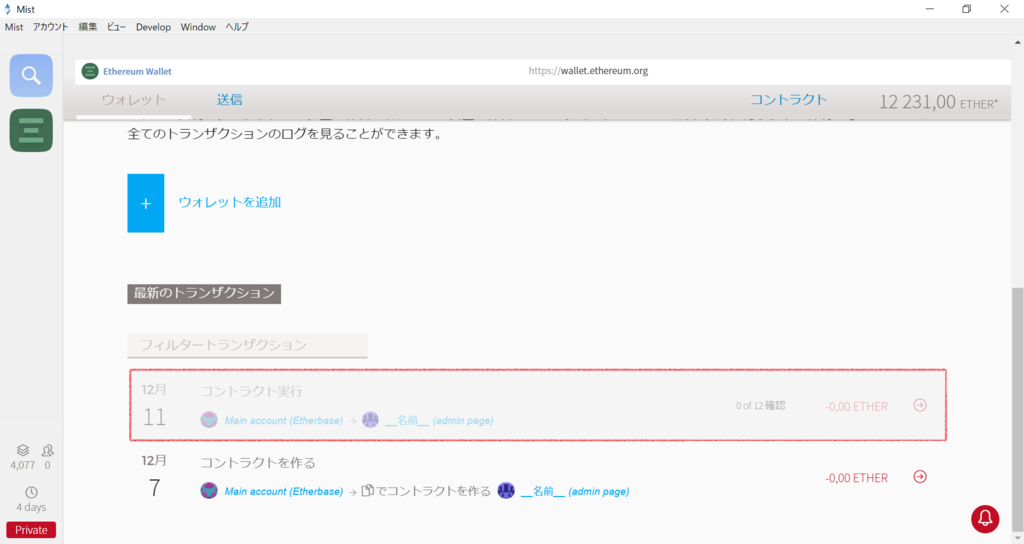Open the ビュー menu
This screenshot has height=544, width=1024.
pyautogui.click(x=116, y=27)
